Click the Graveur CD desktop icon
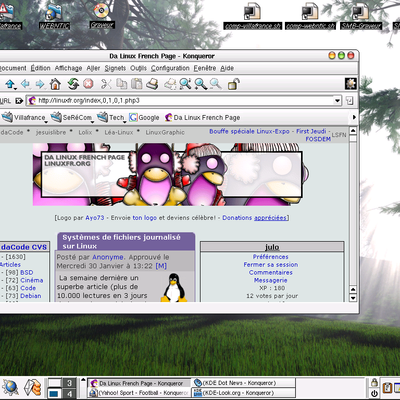 (102, 15)
